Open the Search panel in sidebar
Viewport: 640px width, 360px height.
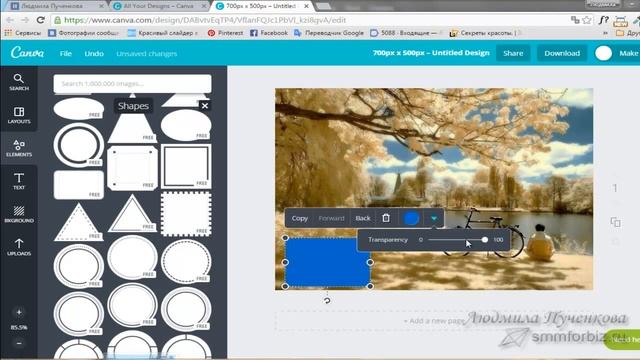click(x=19, y=82)
